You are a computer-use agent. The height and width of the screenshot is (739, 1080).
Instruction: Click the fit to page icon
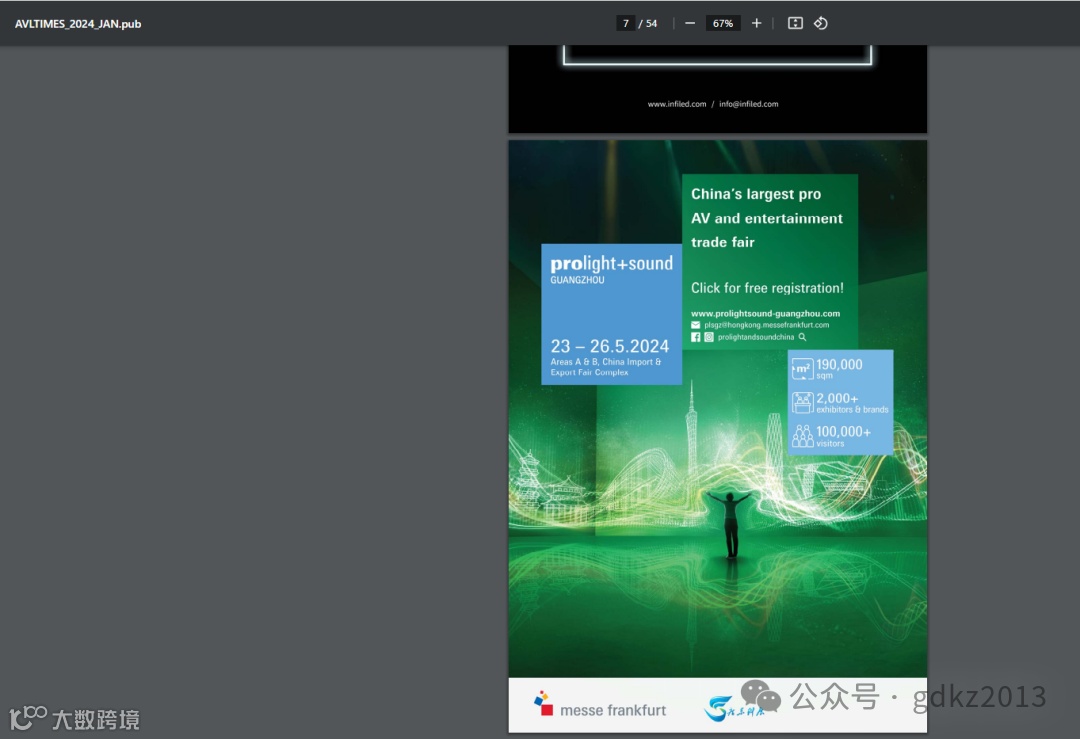795,23
